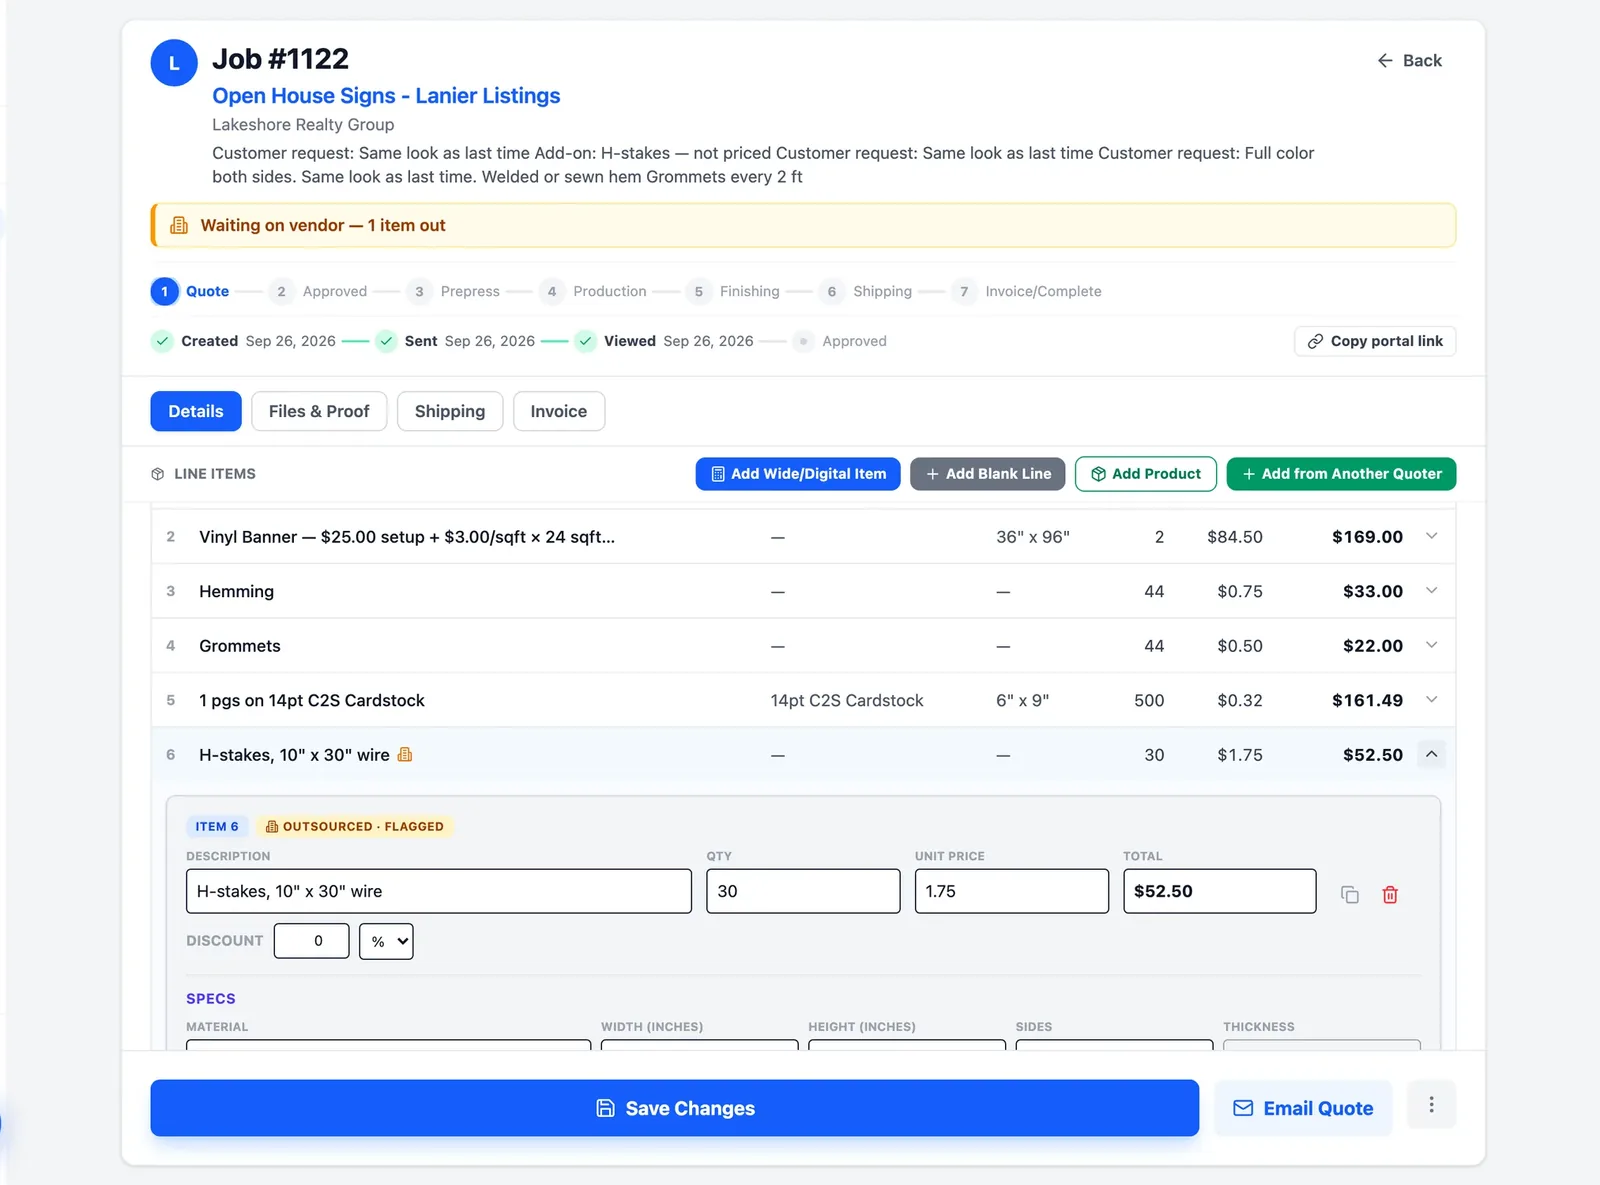Click the Total field showing $52.50
This screenshot has height=1185, width=1600.
(x=1219, y=891)
